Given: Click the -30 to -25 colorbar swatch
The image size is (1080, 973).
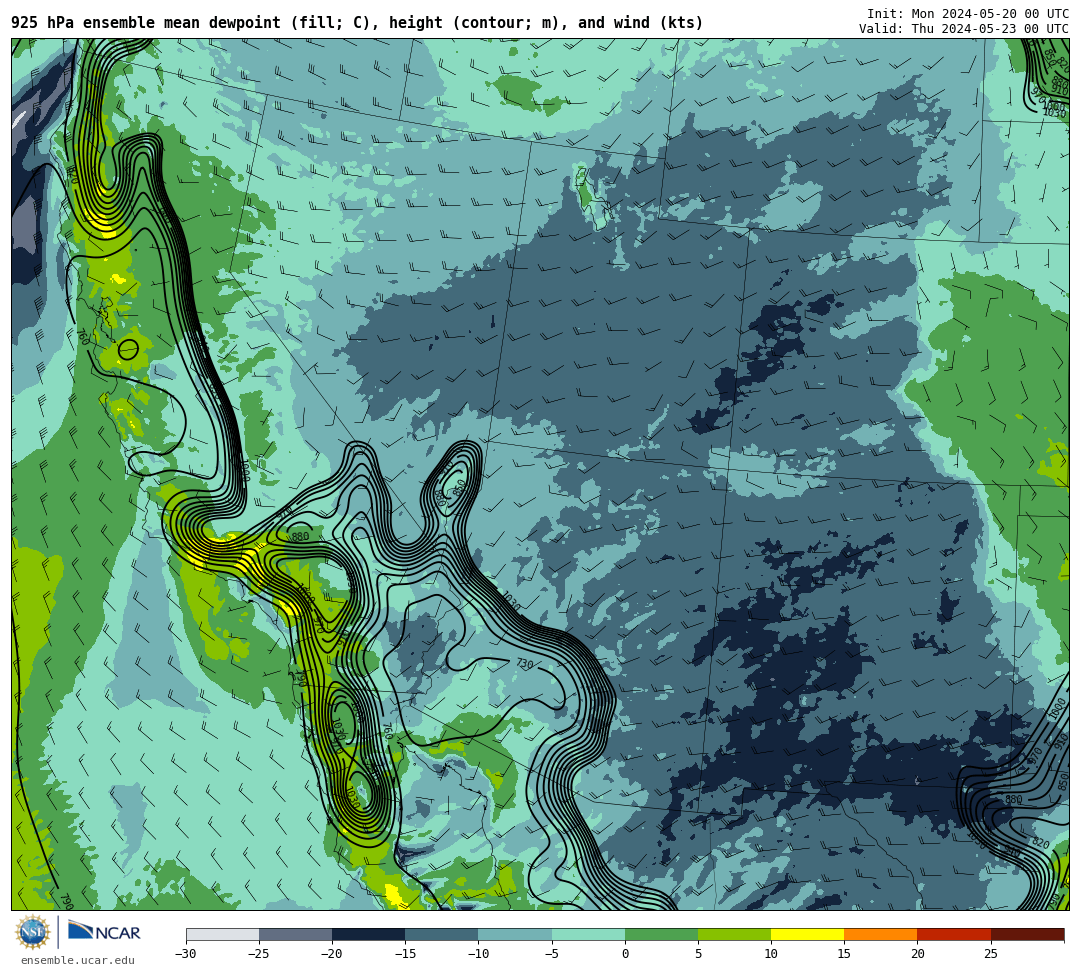Looking at the screenshot, I should (x=222, y=934).
